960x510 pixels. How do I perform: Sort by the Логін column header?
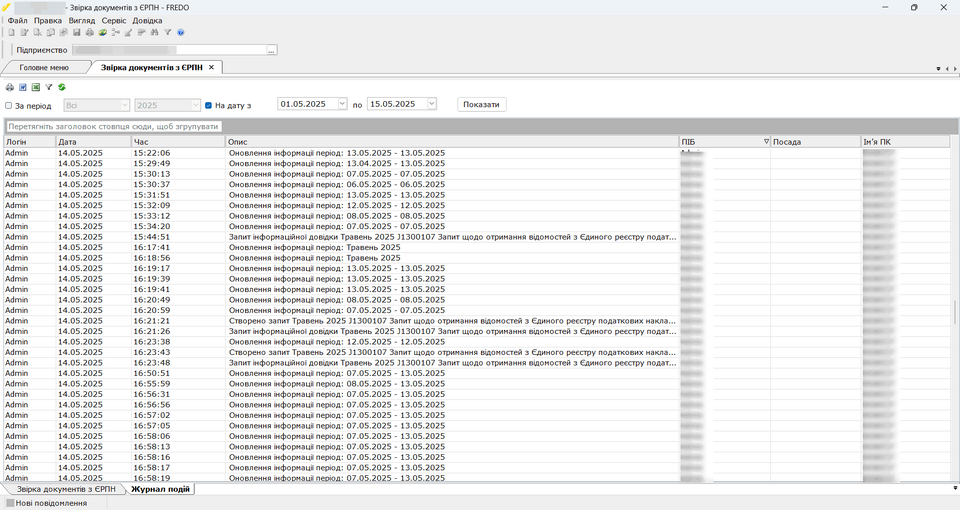tap(29, 141)
